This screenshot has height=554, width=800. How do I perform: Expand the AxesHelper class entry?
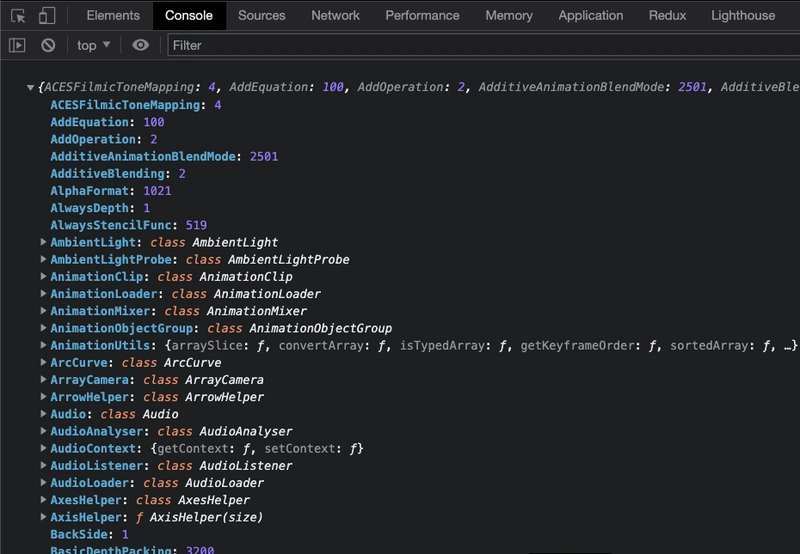pos(43,499)
